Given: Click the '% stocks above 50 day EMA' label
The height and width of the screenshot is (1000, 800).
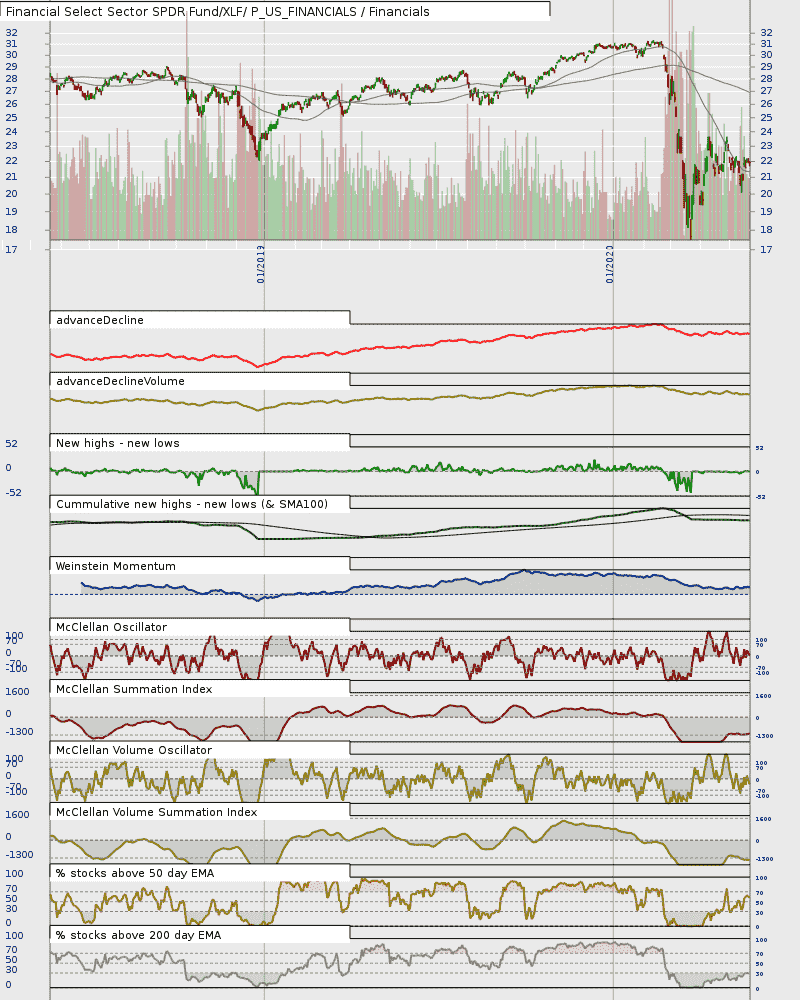Looking at the screenshot, I should pos(135,874).
